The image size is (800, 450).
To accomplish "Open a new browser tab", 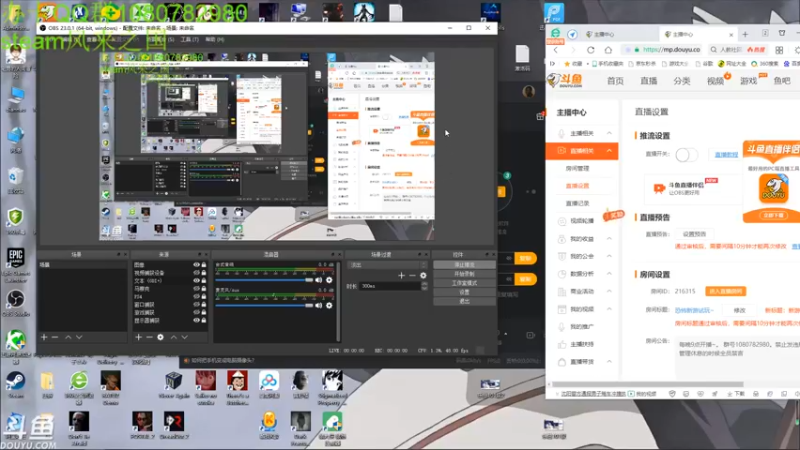I will click(745, 34).
